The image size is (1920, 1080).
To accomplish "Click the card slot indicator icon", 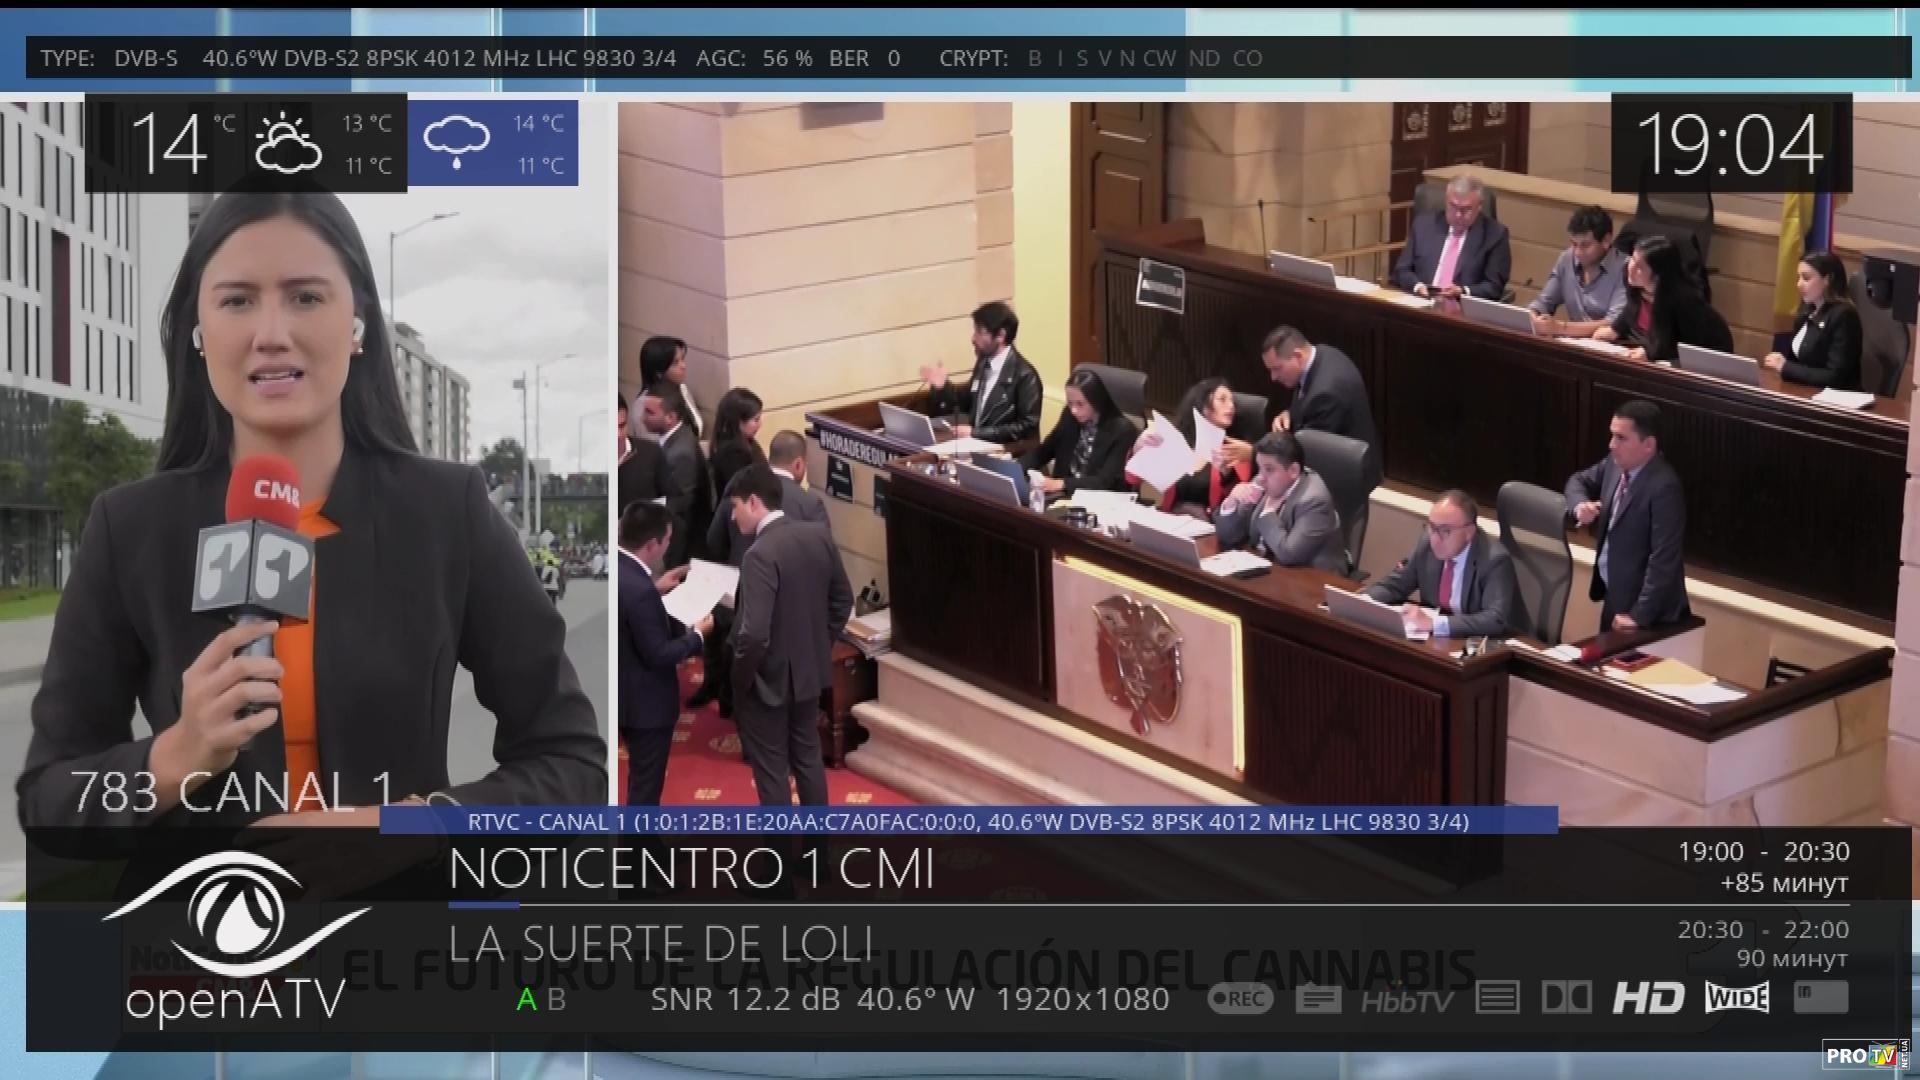I will [1820, 997].
